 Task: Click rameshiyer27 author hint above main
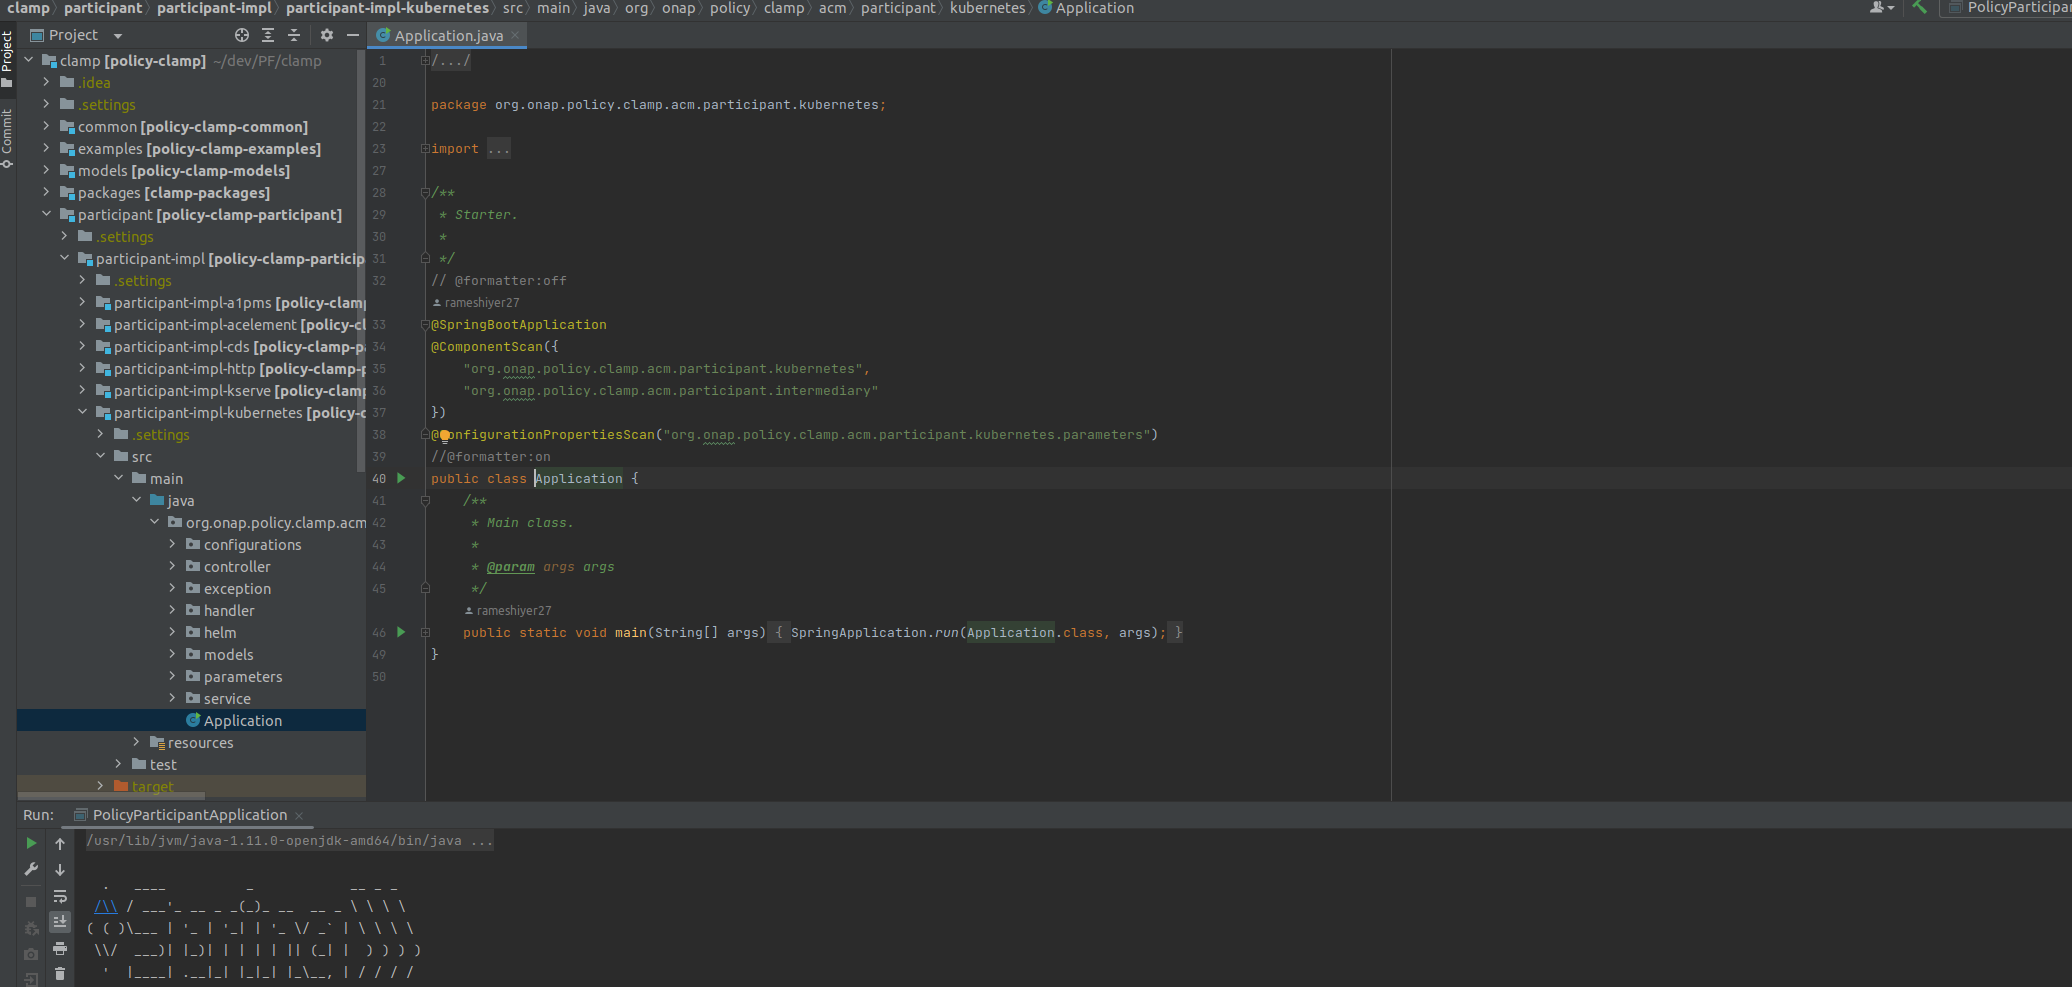508,611
